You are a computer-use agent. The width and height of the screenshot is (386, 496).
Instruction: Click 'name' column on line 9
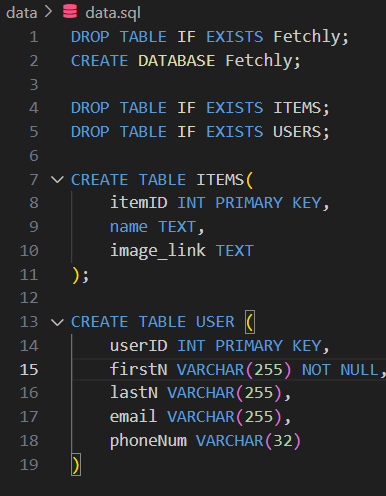pyautogui.click(x=129, y=227)
